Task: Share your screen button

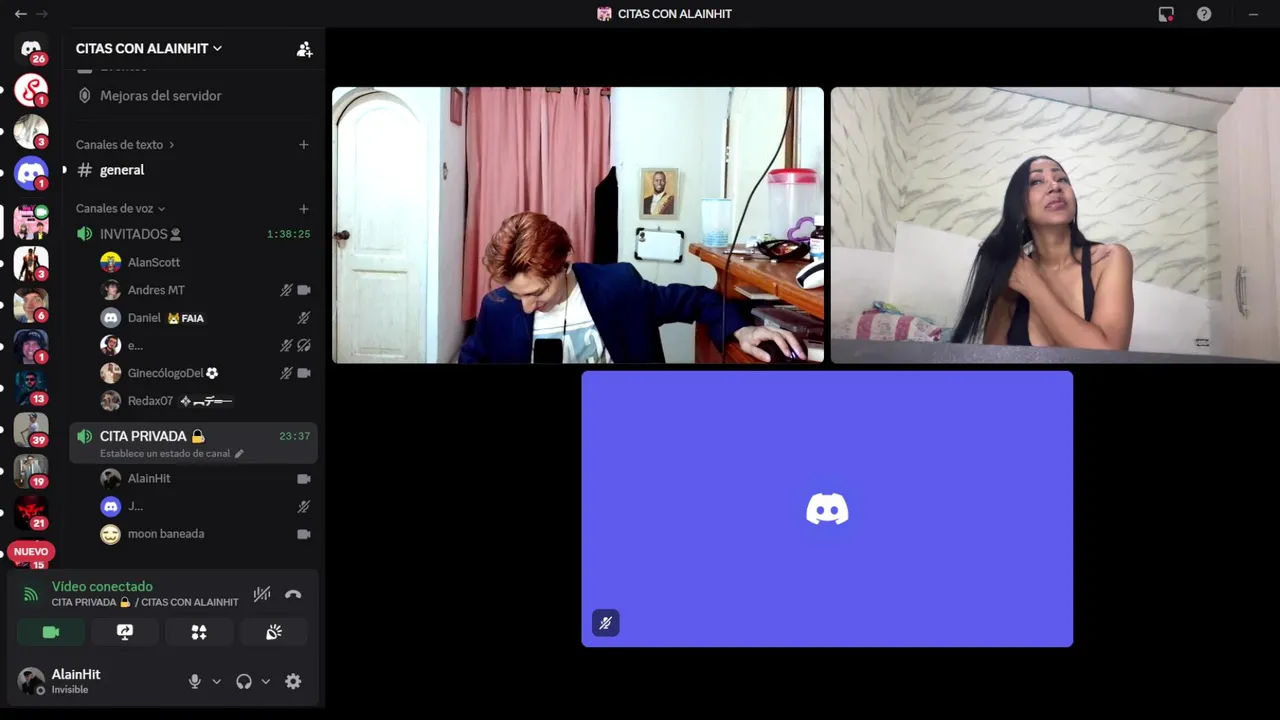Action: click(125, 632)
